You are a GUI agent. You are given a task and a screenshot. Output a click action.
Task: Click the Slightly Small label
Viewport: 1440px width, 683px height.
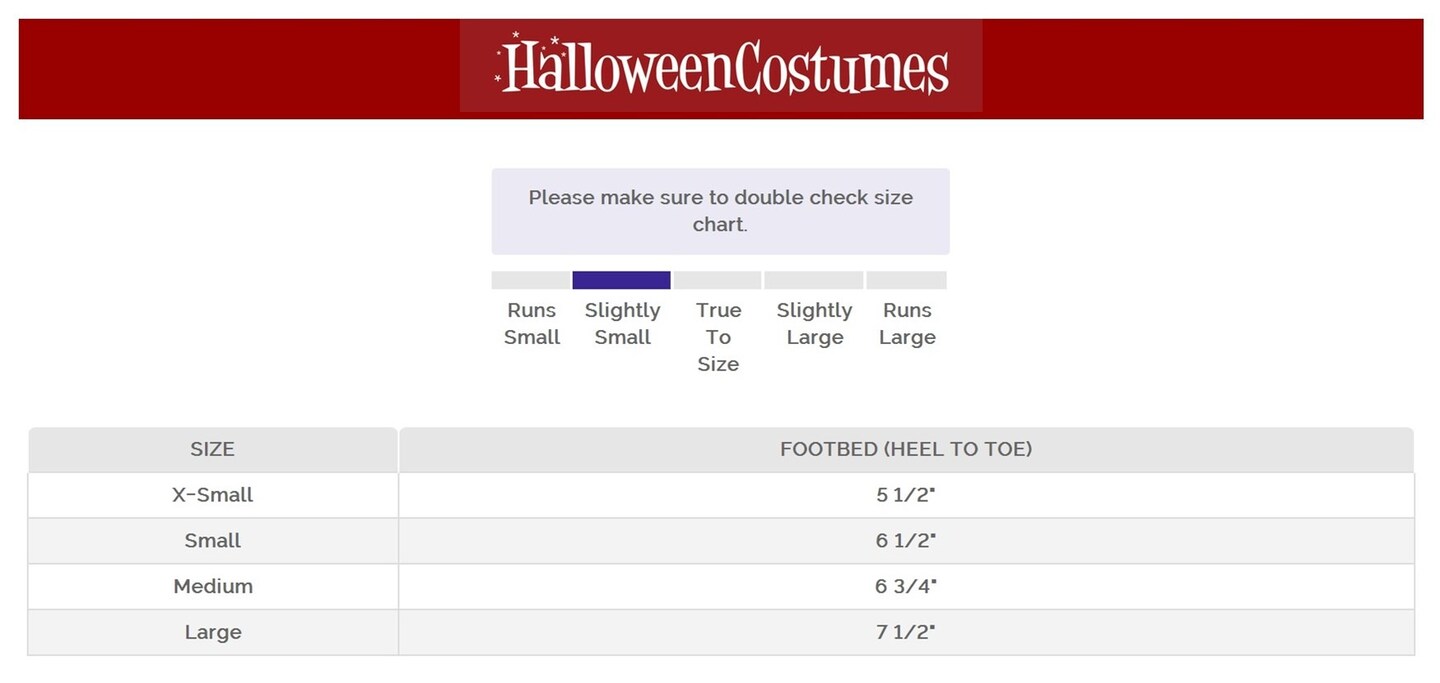(x=622, y=324)
